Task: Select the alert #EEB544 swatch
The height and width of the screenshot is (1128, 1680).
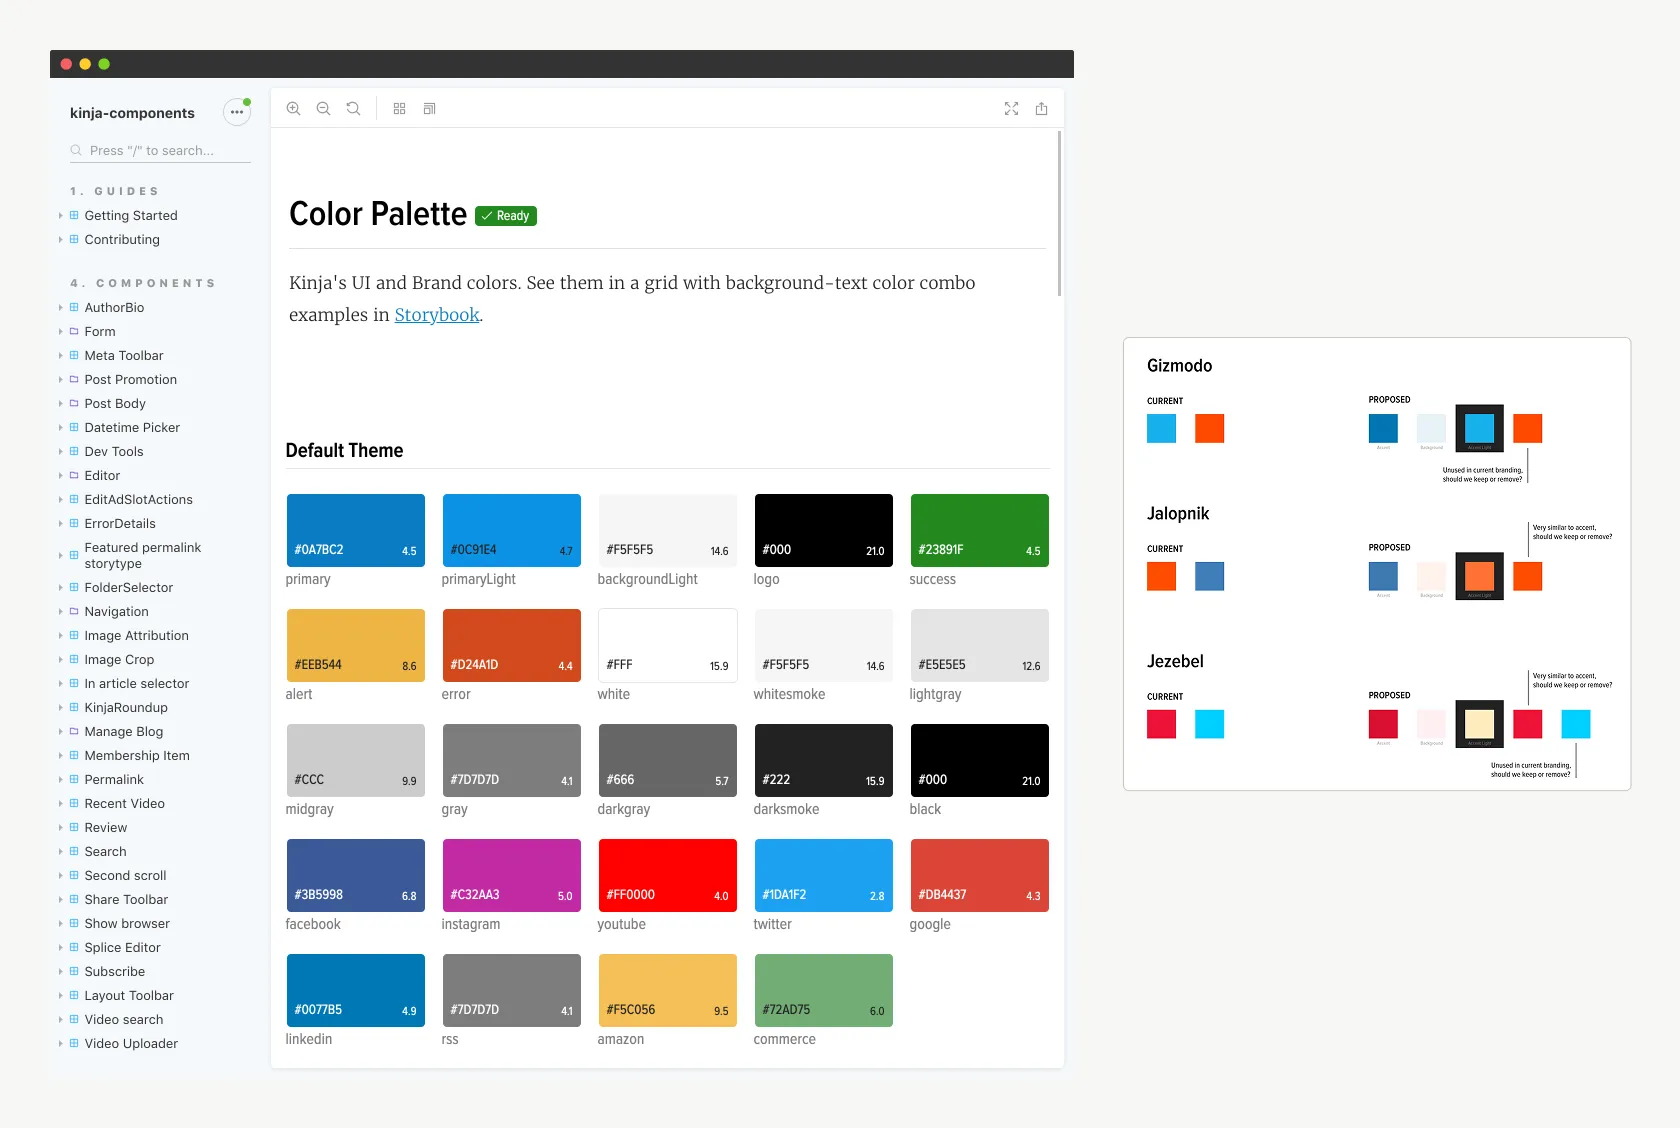Action: (x=355, y=645)
